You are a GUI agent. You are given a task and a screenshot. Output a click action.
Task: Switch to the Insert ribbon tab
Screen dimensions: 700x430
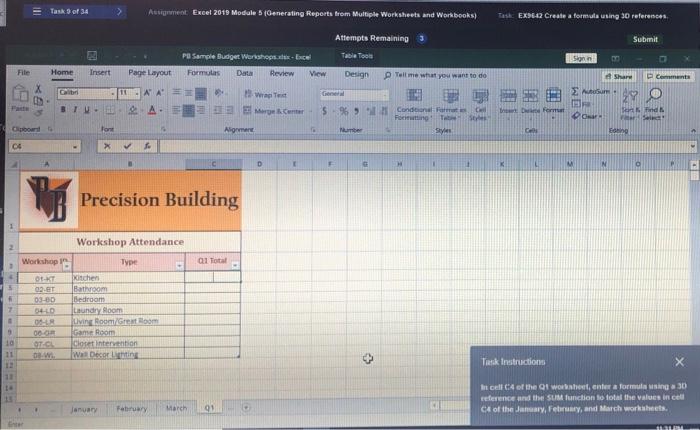coord(100,72)
